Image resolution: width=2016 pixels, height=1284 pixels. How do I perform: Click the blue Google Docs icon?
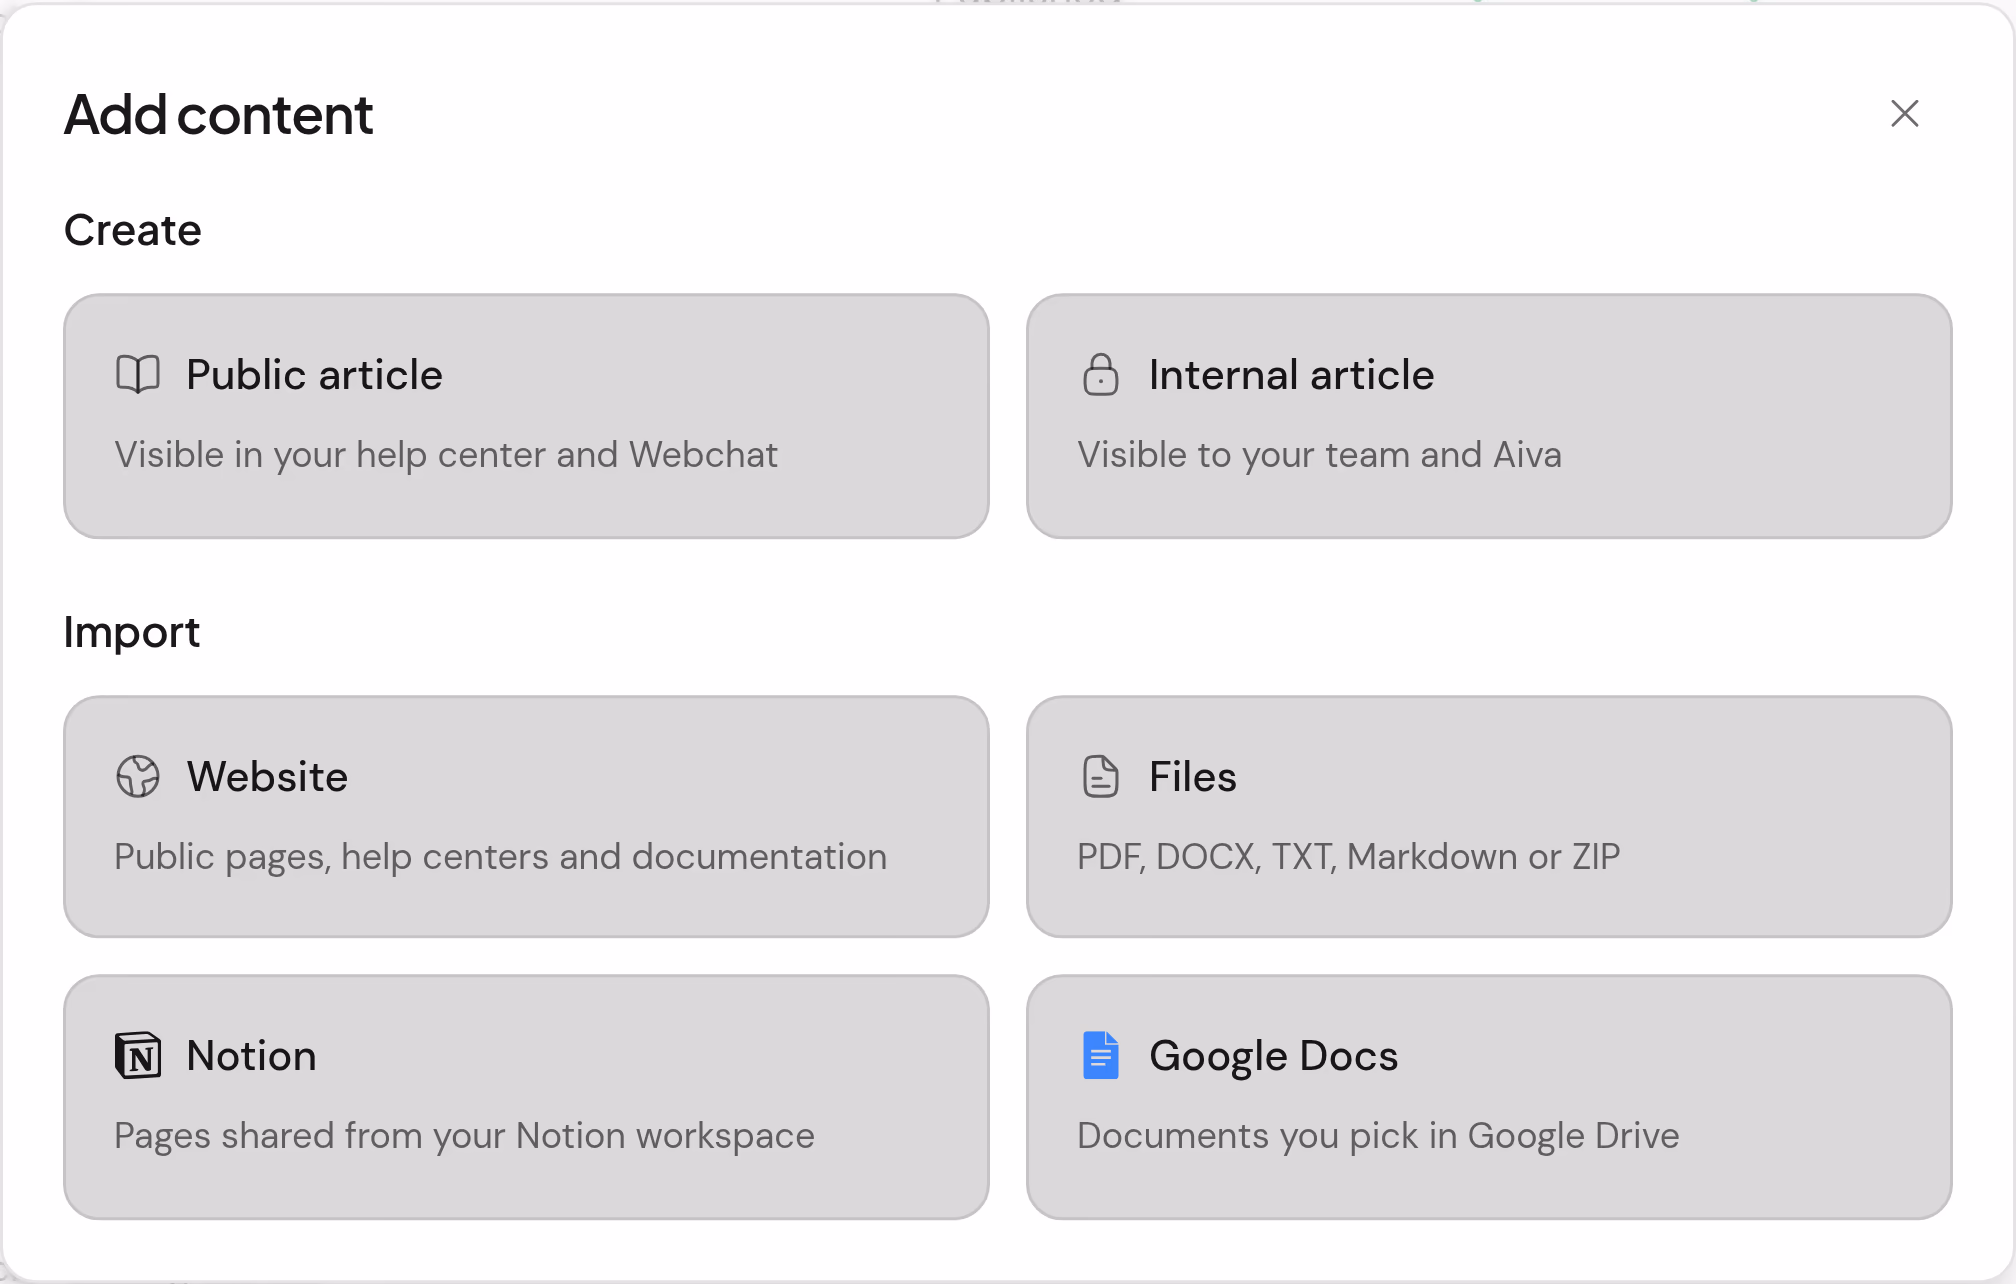click(1101, 1055)
